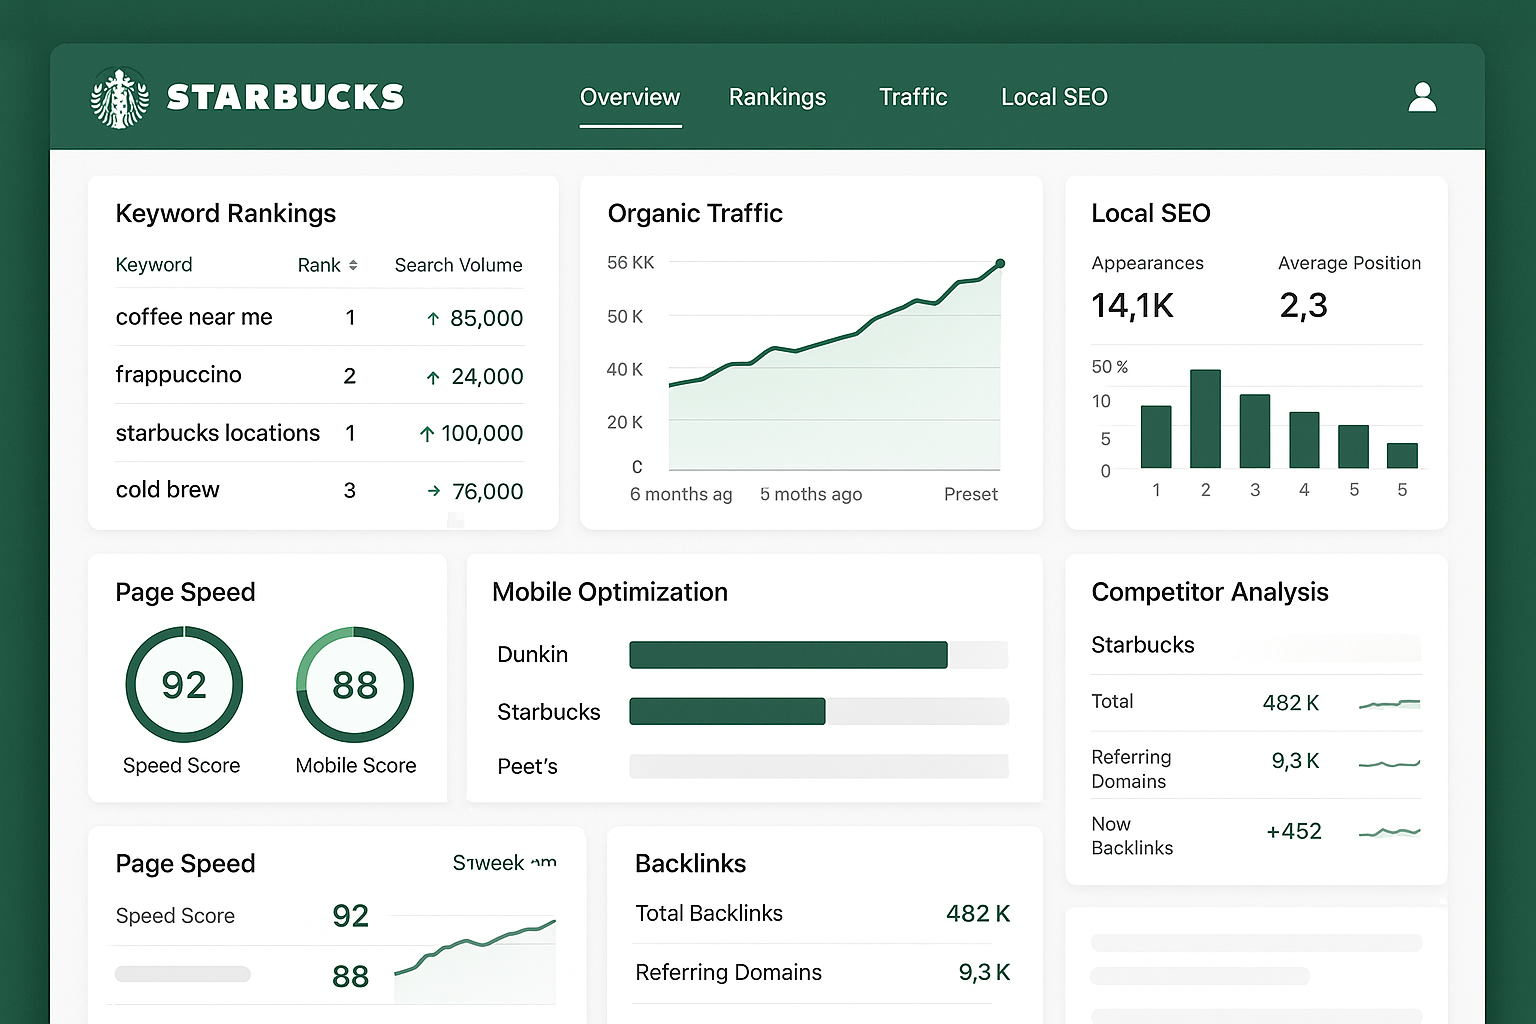Click the Dunkin progress bar
The image size is (1536, 1024).
click(788, 655)
